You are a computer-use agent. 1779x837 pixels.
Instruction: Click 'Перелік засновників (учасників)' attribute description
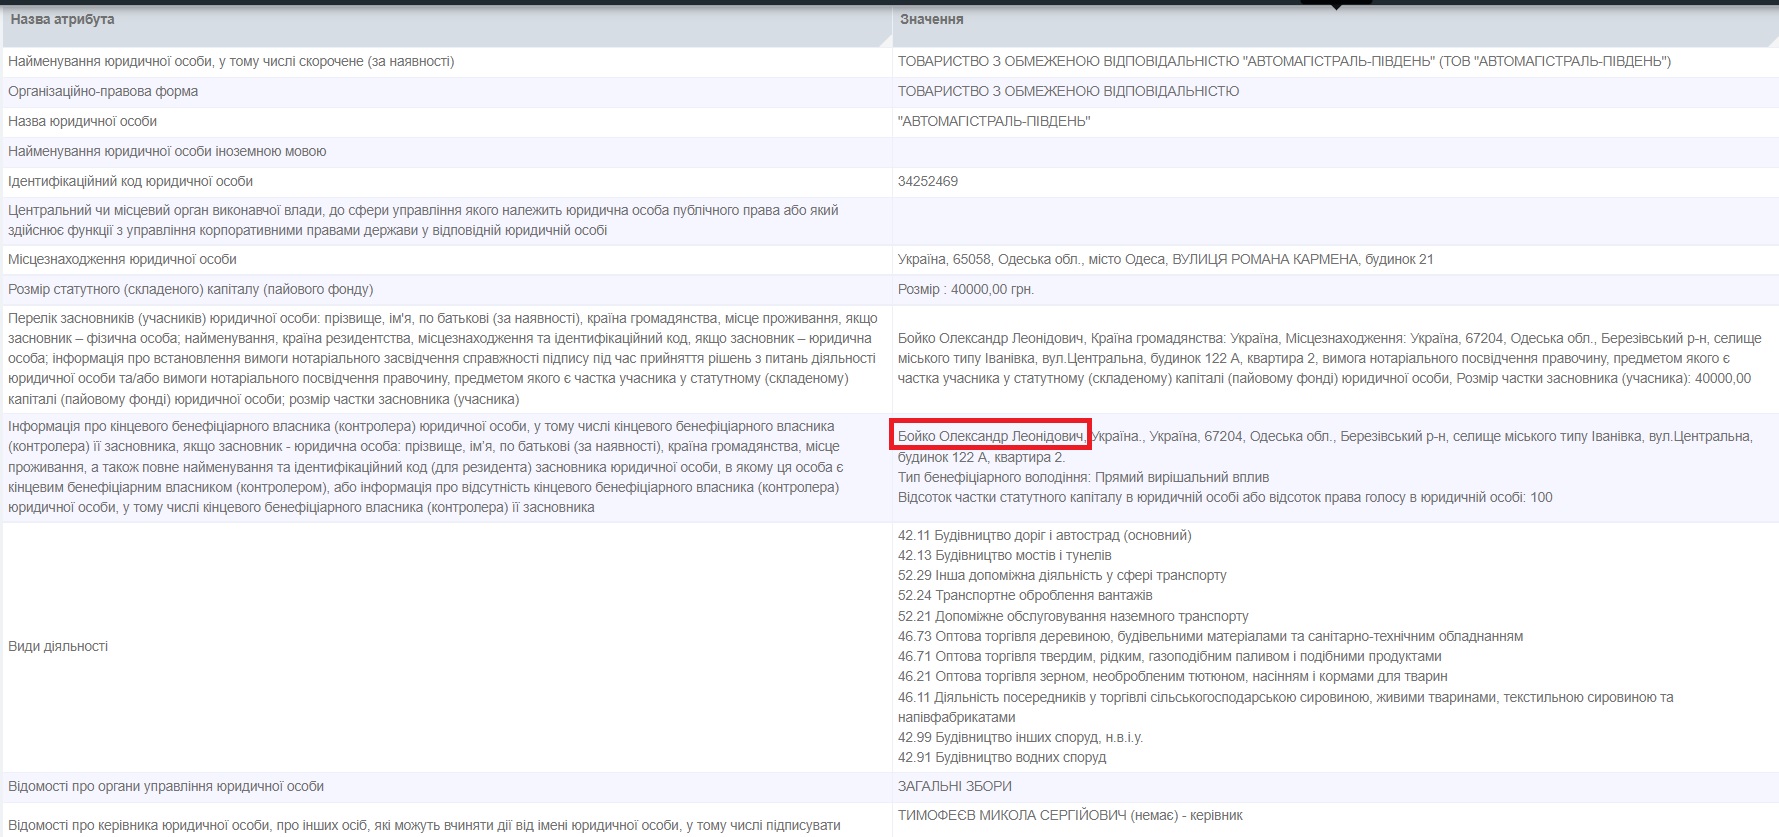pyautogui.click(x=443, y=358)
